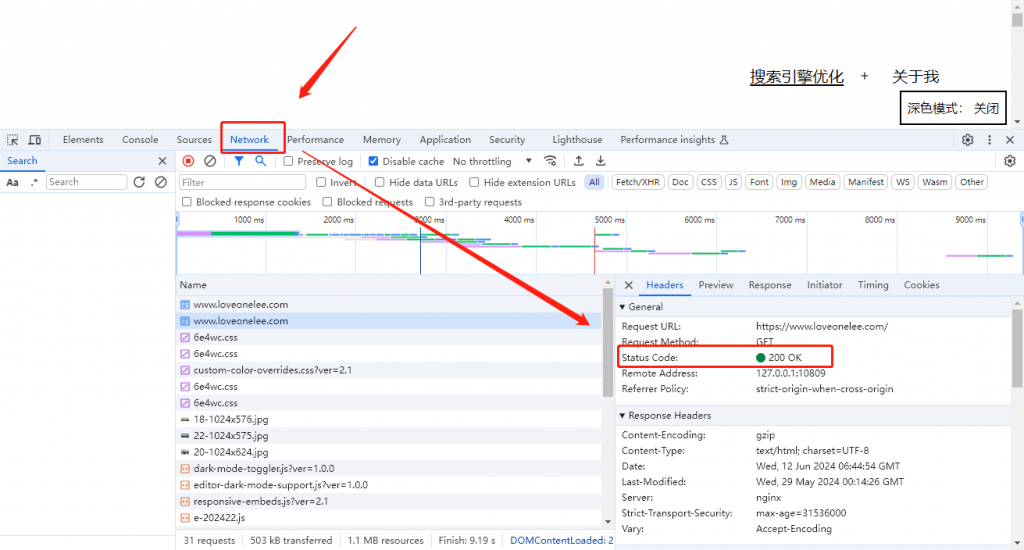Toggle the device toolbar icon

[x=35, y=140]
